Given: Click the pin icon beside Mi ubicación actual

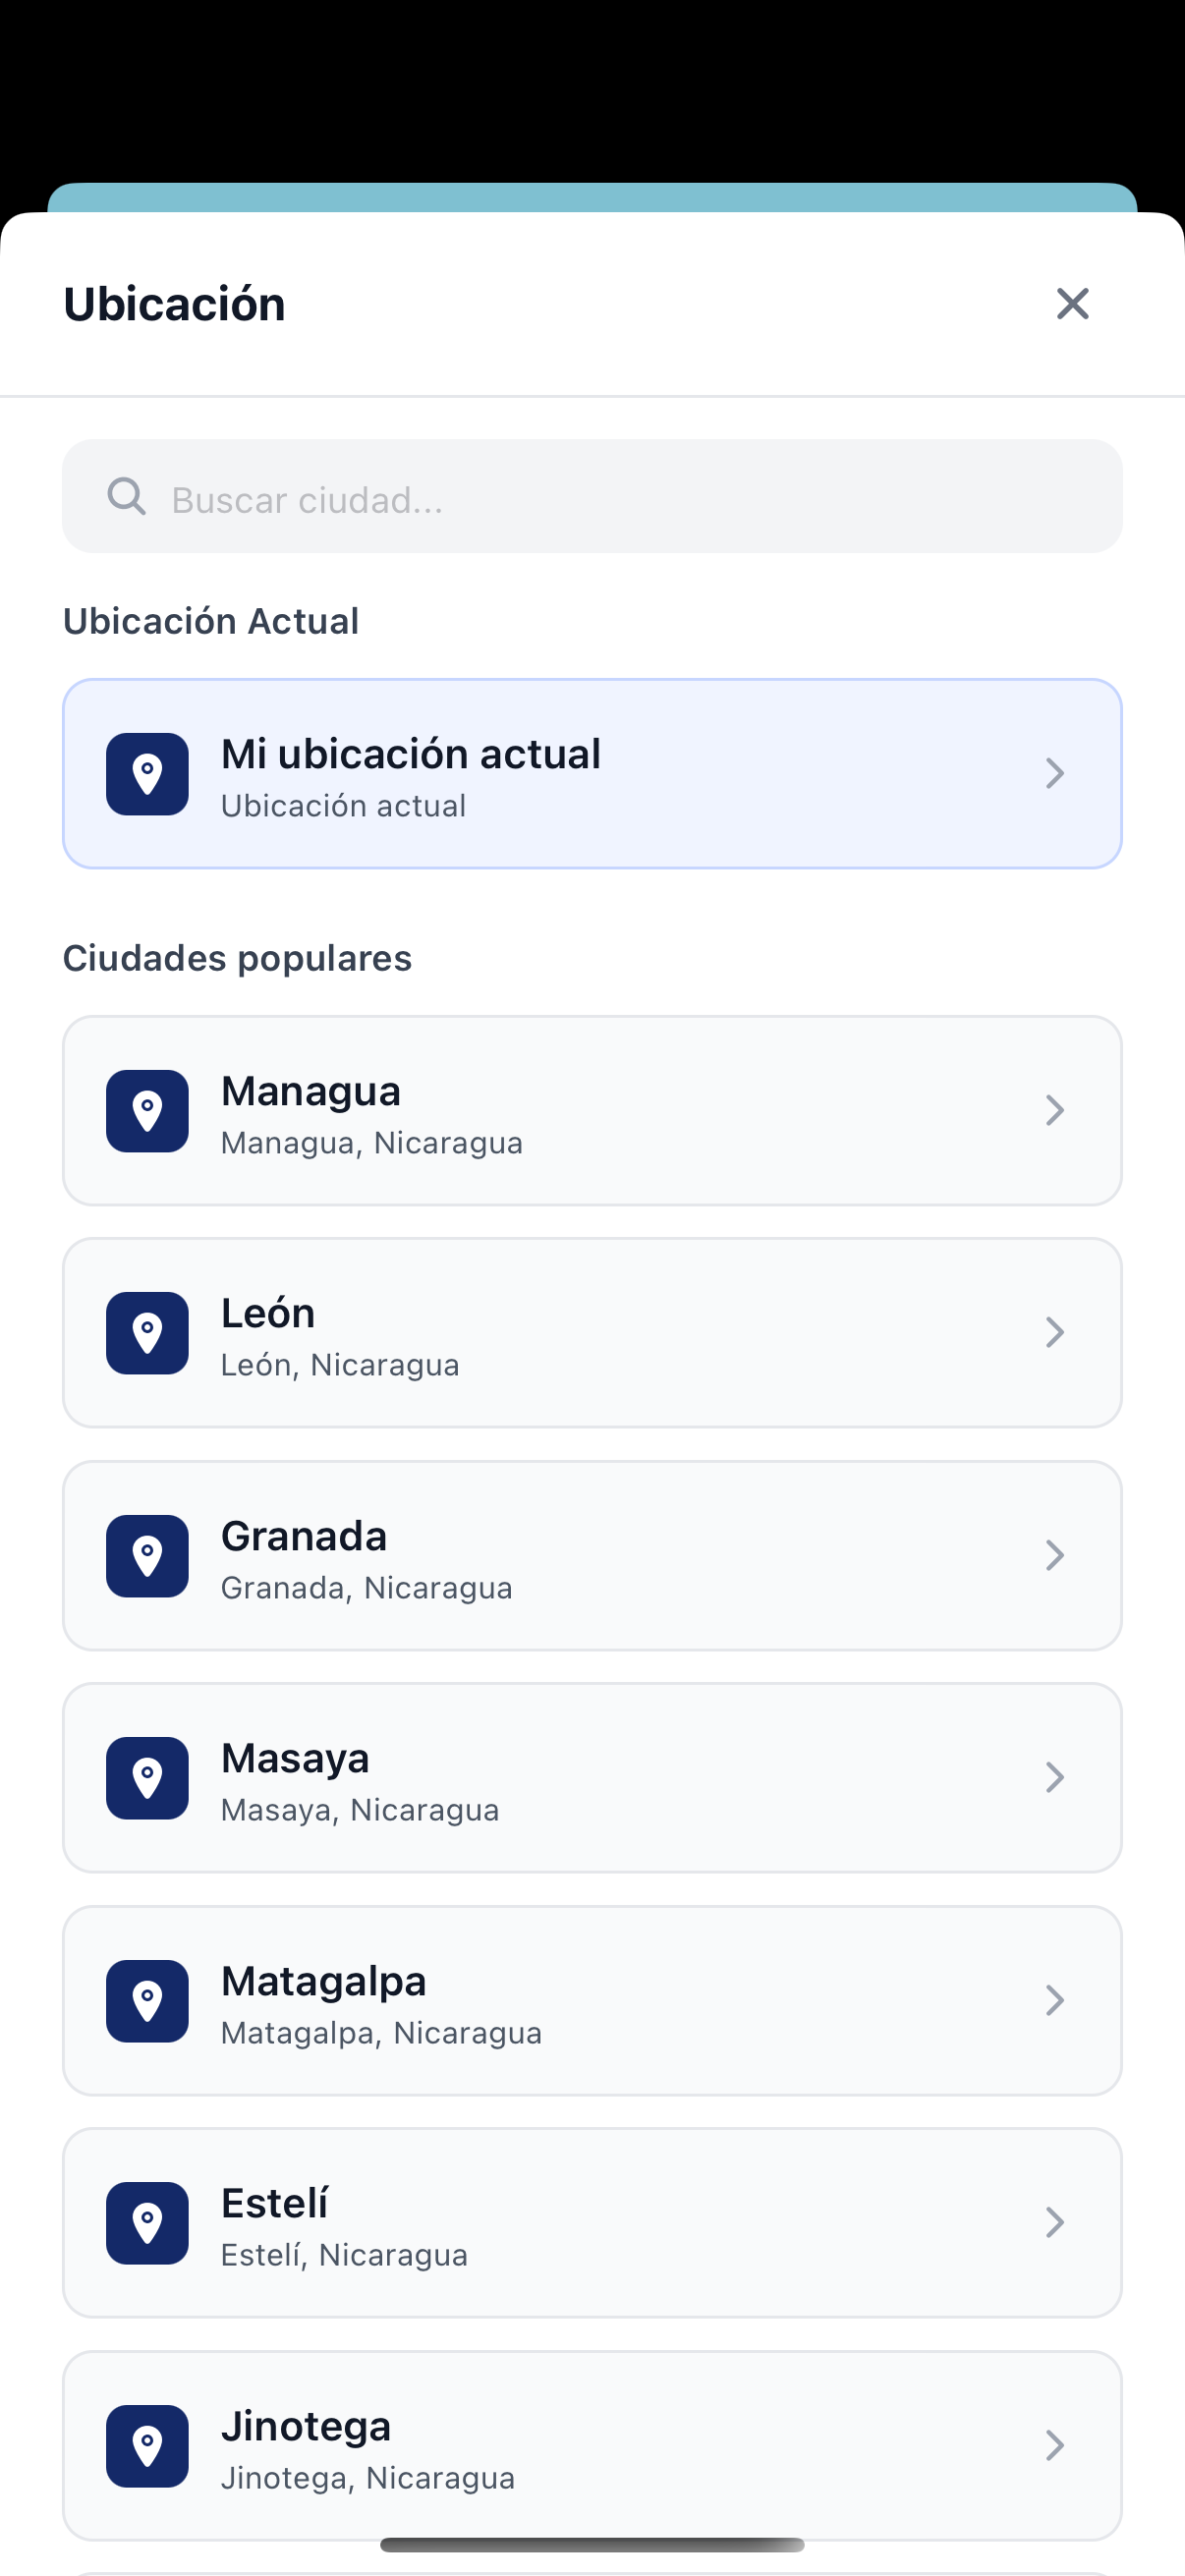Looking at the screenshot, I should click(147, 774).
